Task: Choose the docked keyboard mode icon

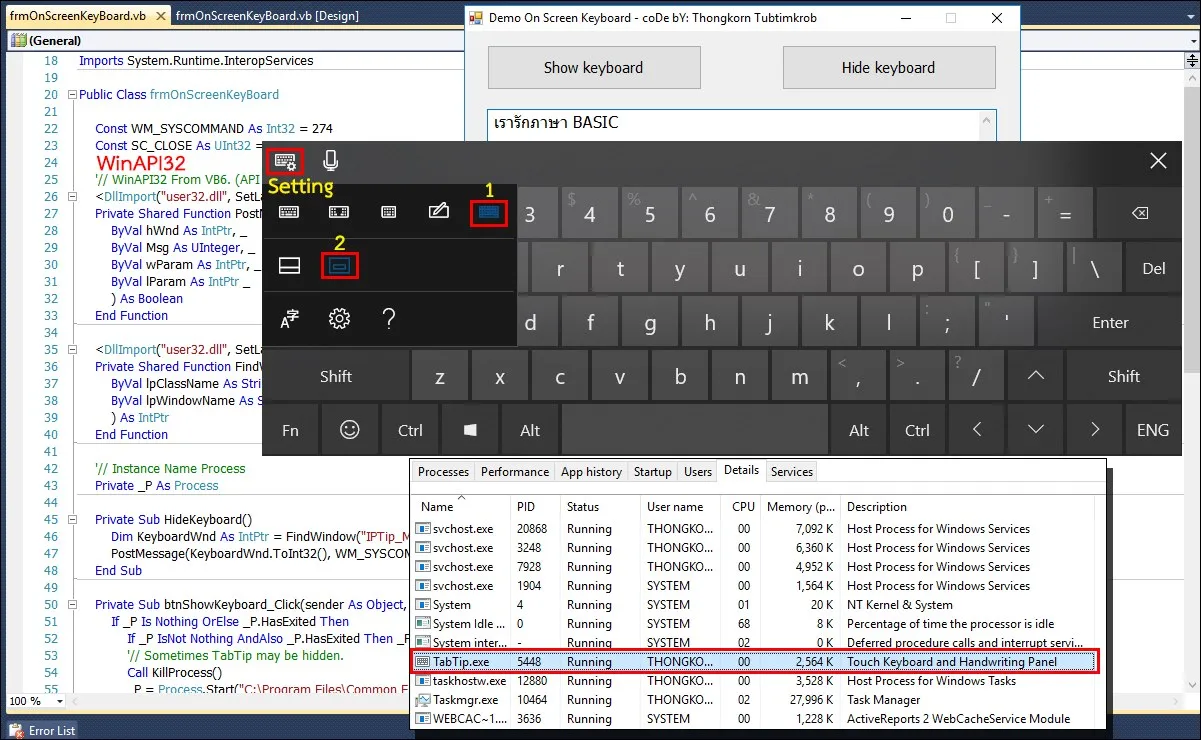Action: tap(289, 265)
